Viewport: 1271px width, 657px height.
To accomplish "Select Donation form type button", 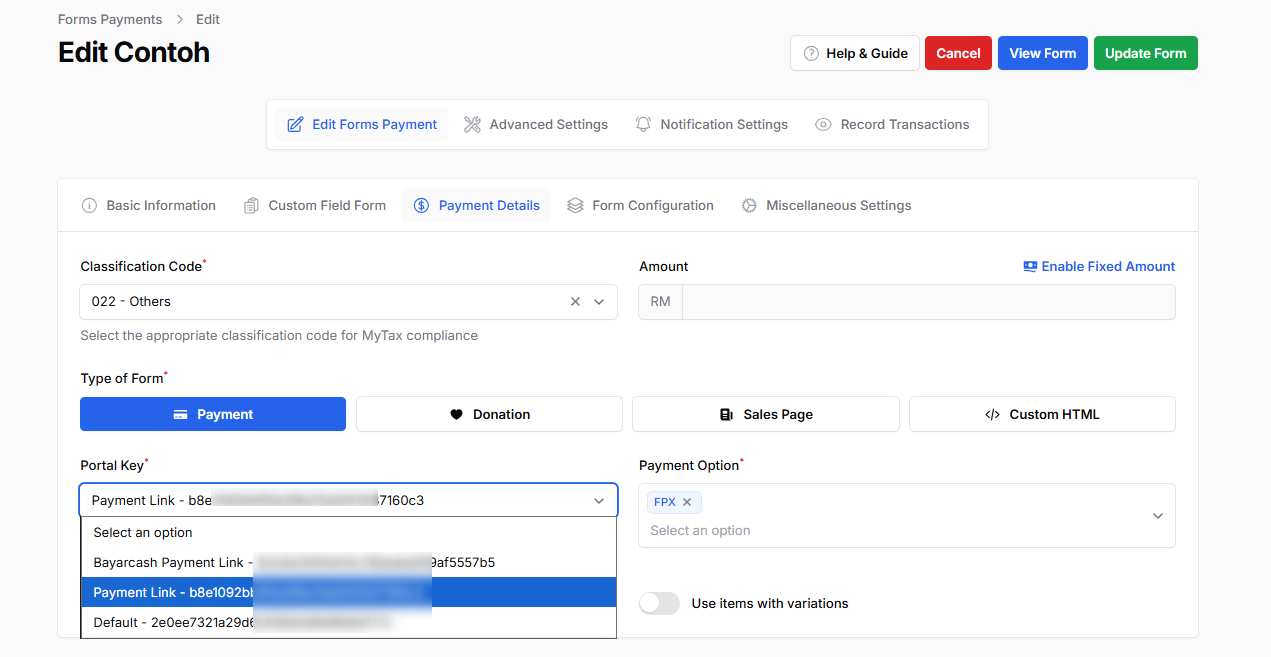I will point(489,414).
